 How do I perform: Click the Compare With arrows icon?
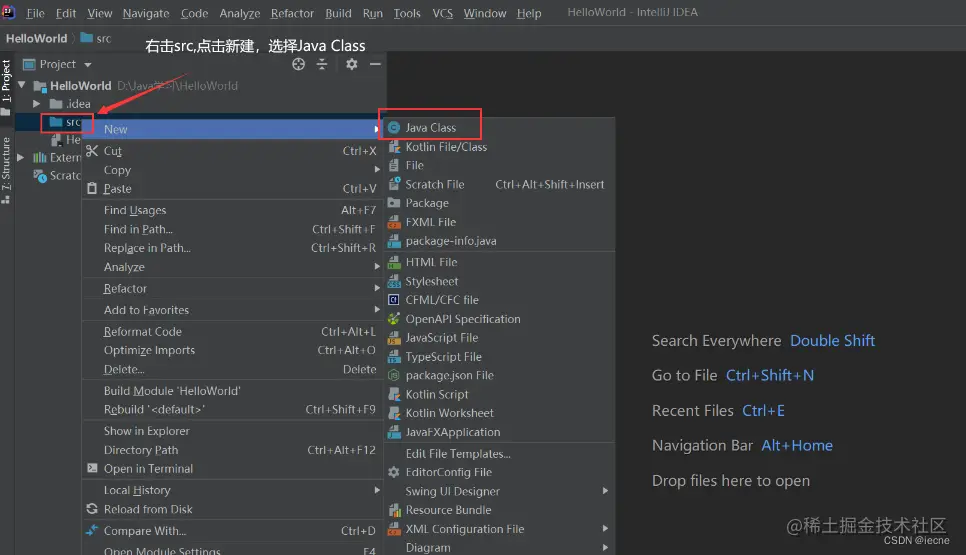click(x=92, y=530)
